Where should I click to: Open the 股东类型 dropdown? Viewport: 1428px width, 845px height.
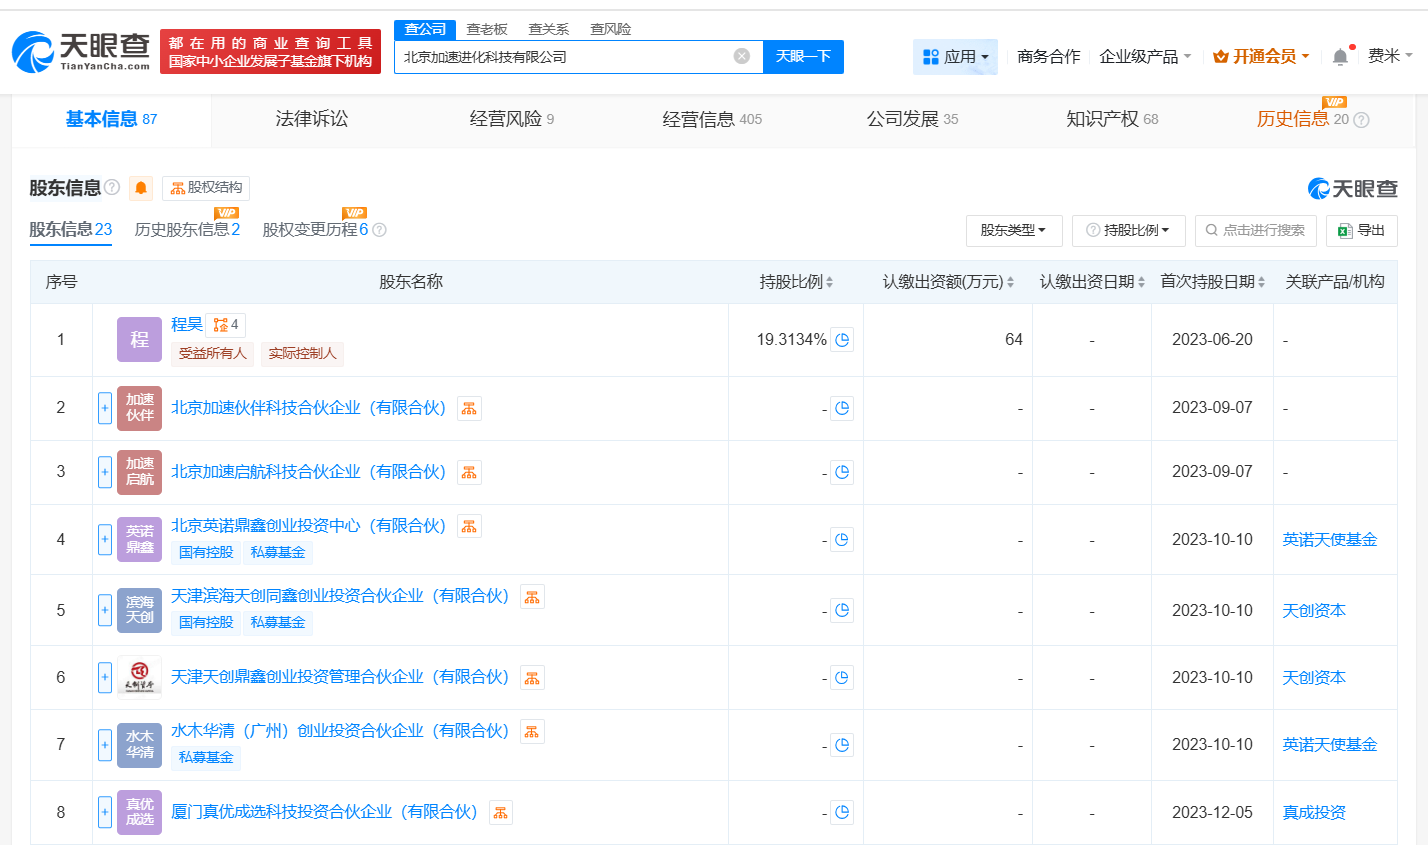(1013, 230)
